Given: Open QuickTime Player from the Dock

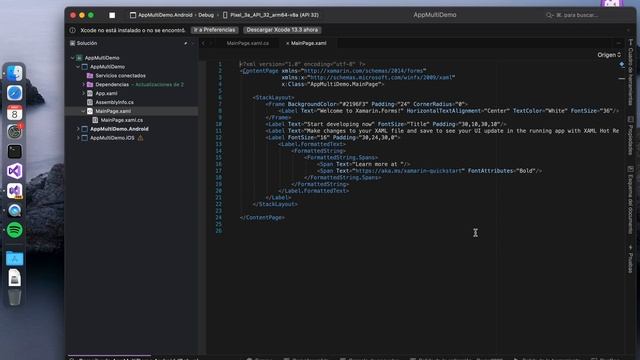Looking at the screenshot, I should pyautogui.click(x=15, y=211).
